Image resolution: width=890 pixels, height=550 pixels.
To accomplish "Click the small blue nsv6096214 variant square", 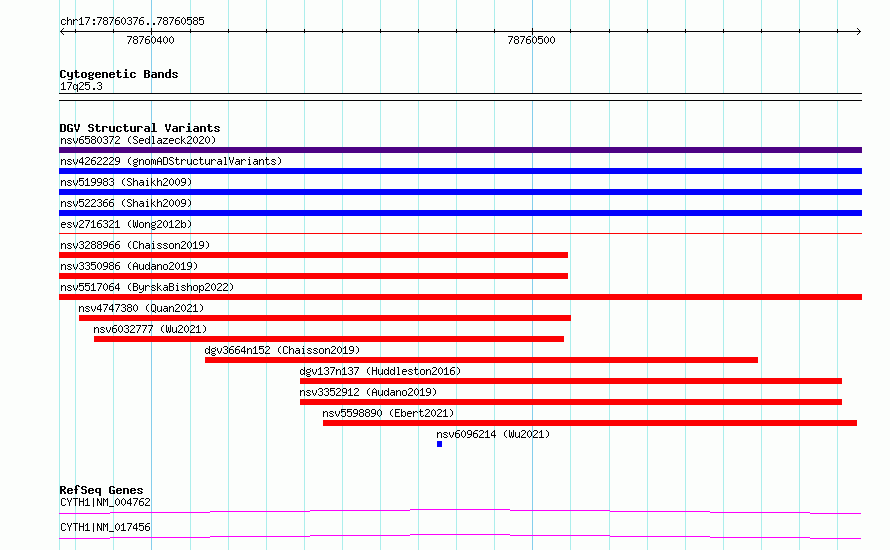I will pos(439,444).
